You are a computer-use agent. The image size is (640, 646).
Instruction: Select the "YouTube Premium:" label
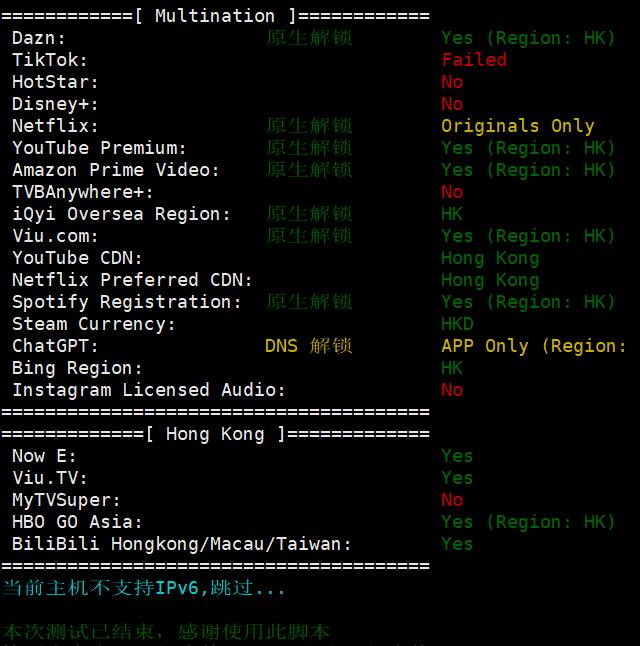(x=99, y=148)
